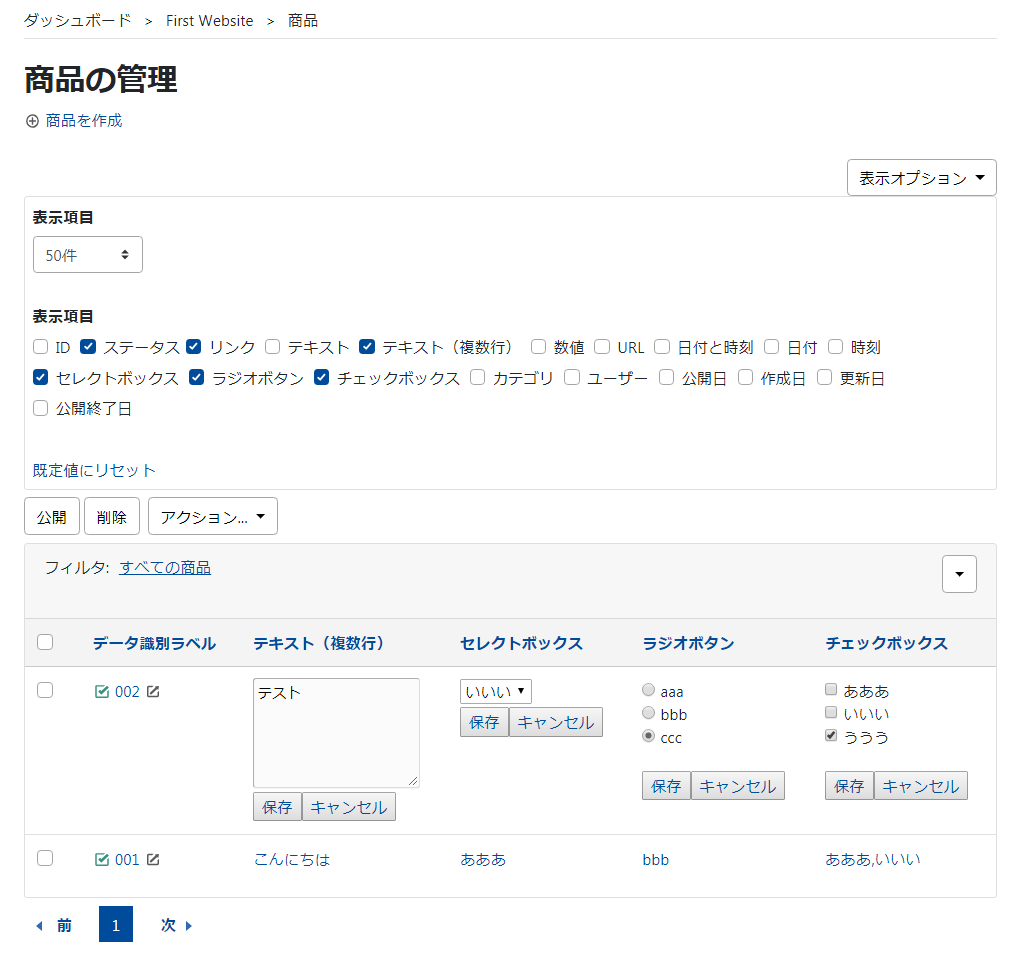This screenshot has width=1027, height=965.
Task: Cancel the radio button edit
Action: pyautogui.click(x=738, y=785)
